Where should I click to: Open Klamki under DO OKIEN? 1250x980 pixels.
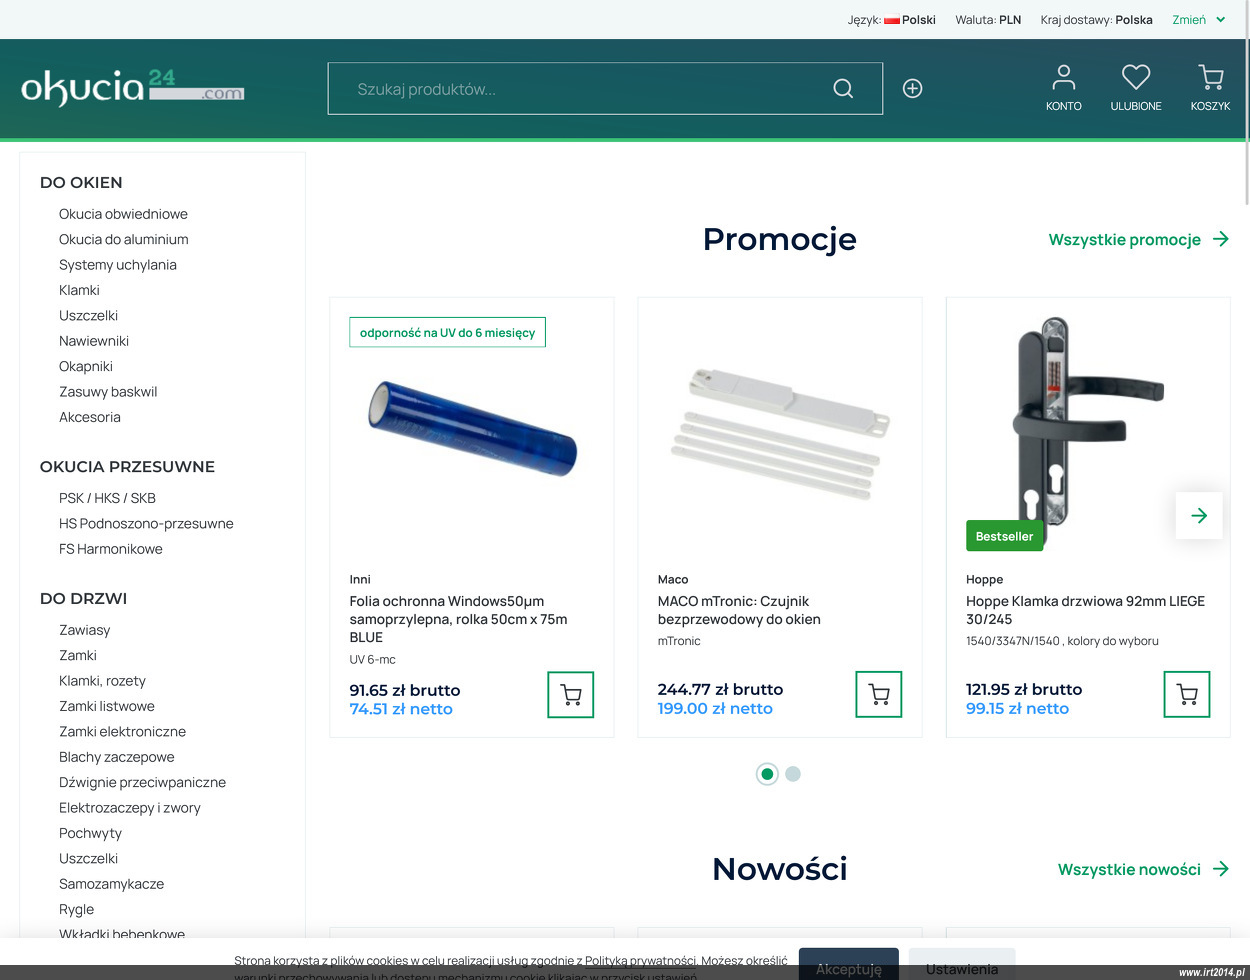coord(79,290)
